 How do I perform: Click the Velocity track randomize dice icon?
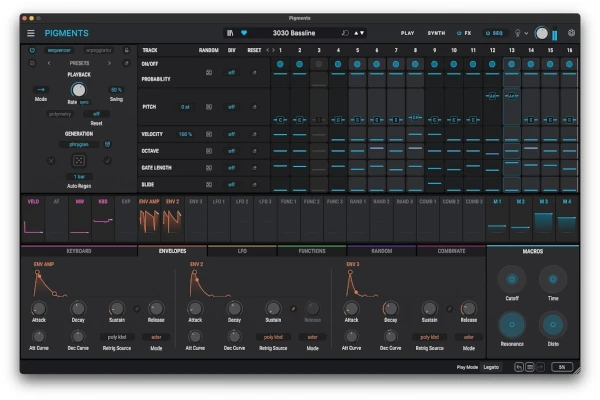pos(209,134)
